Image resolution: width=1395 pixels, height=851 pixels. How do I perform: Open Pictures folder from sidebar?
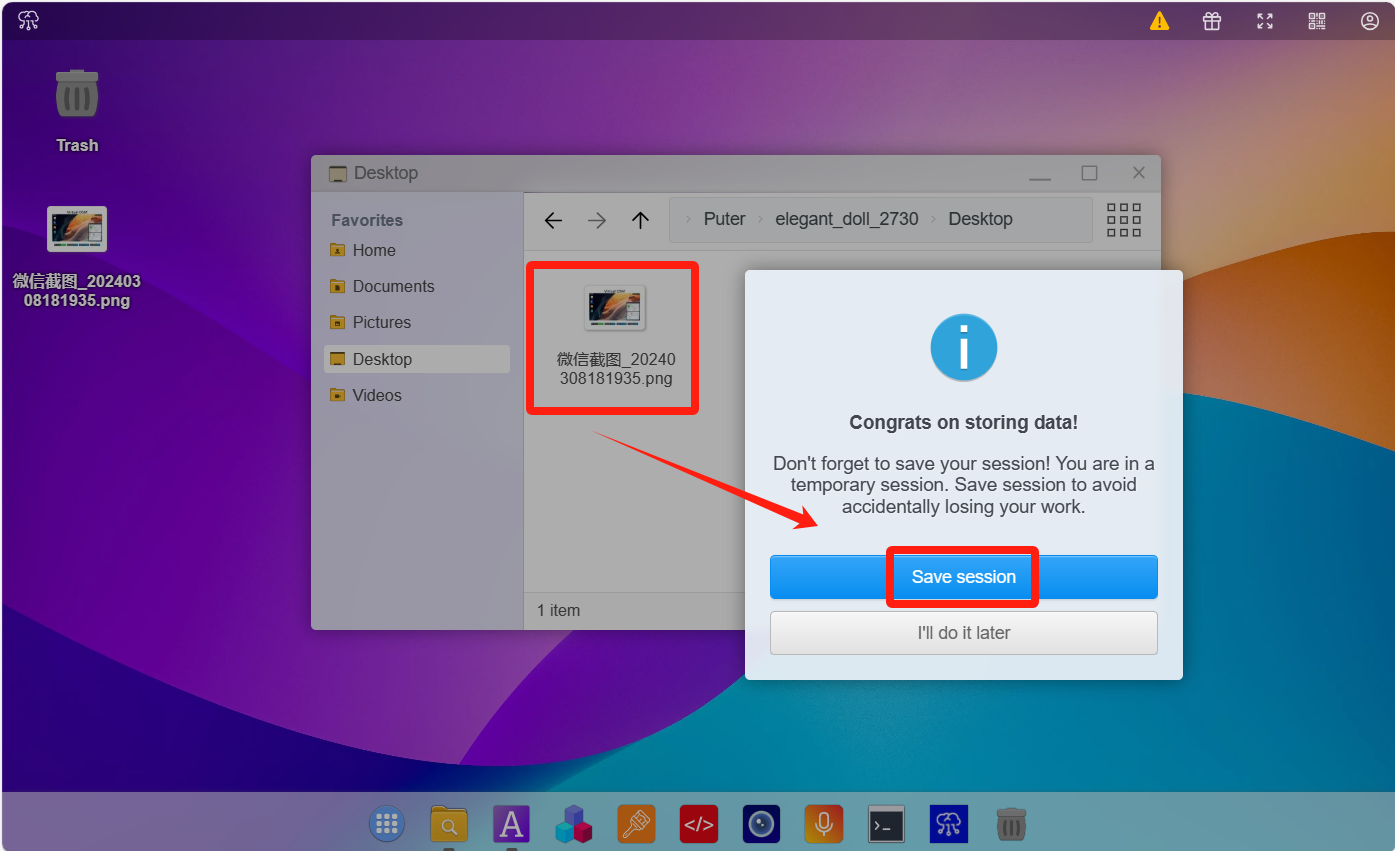click(x=381, y=322)
